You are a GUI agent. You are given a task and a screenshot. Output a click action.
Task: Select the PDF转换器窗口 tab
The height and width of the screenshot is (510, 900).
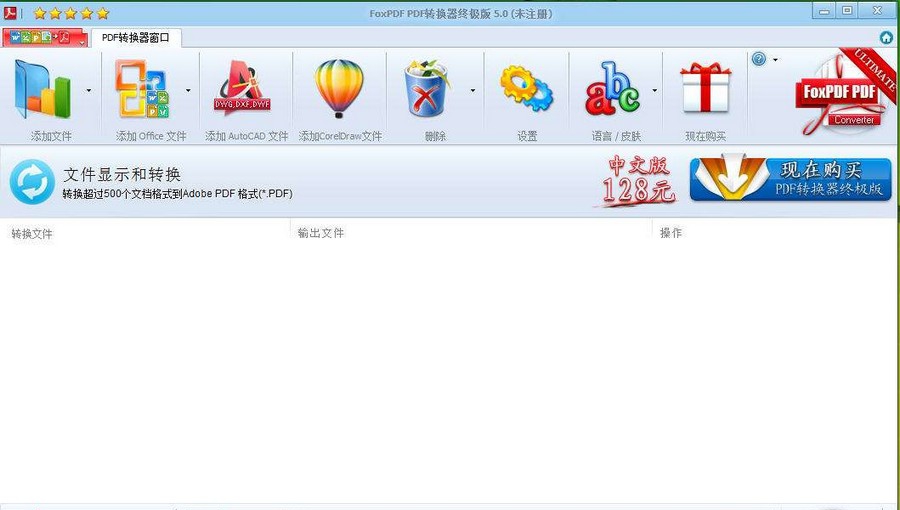[x=136, y=38]
